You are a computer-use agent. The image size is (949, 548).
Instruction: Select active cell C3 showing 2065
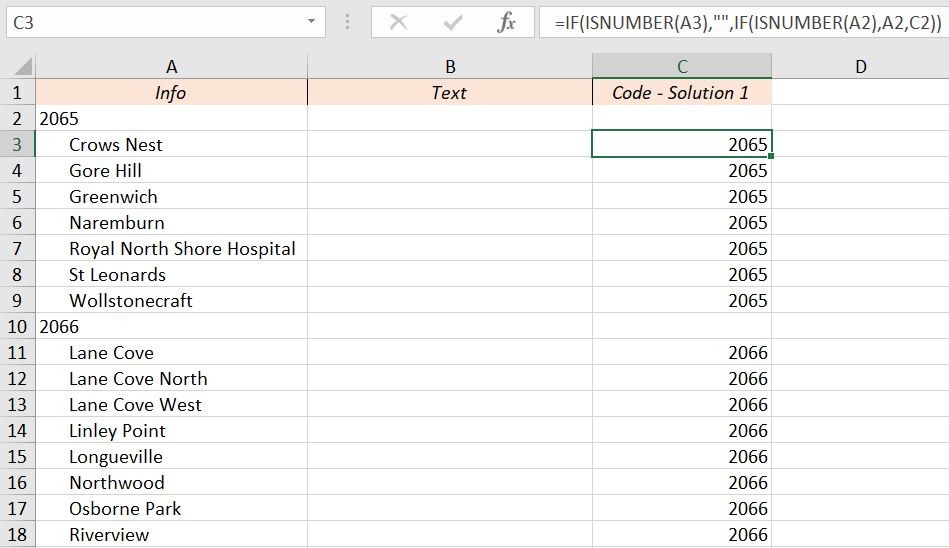coord(681,144)
